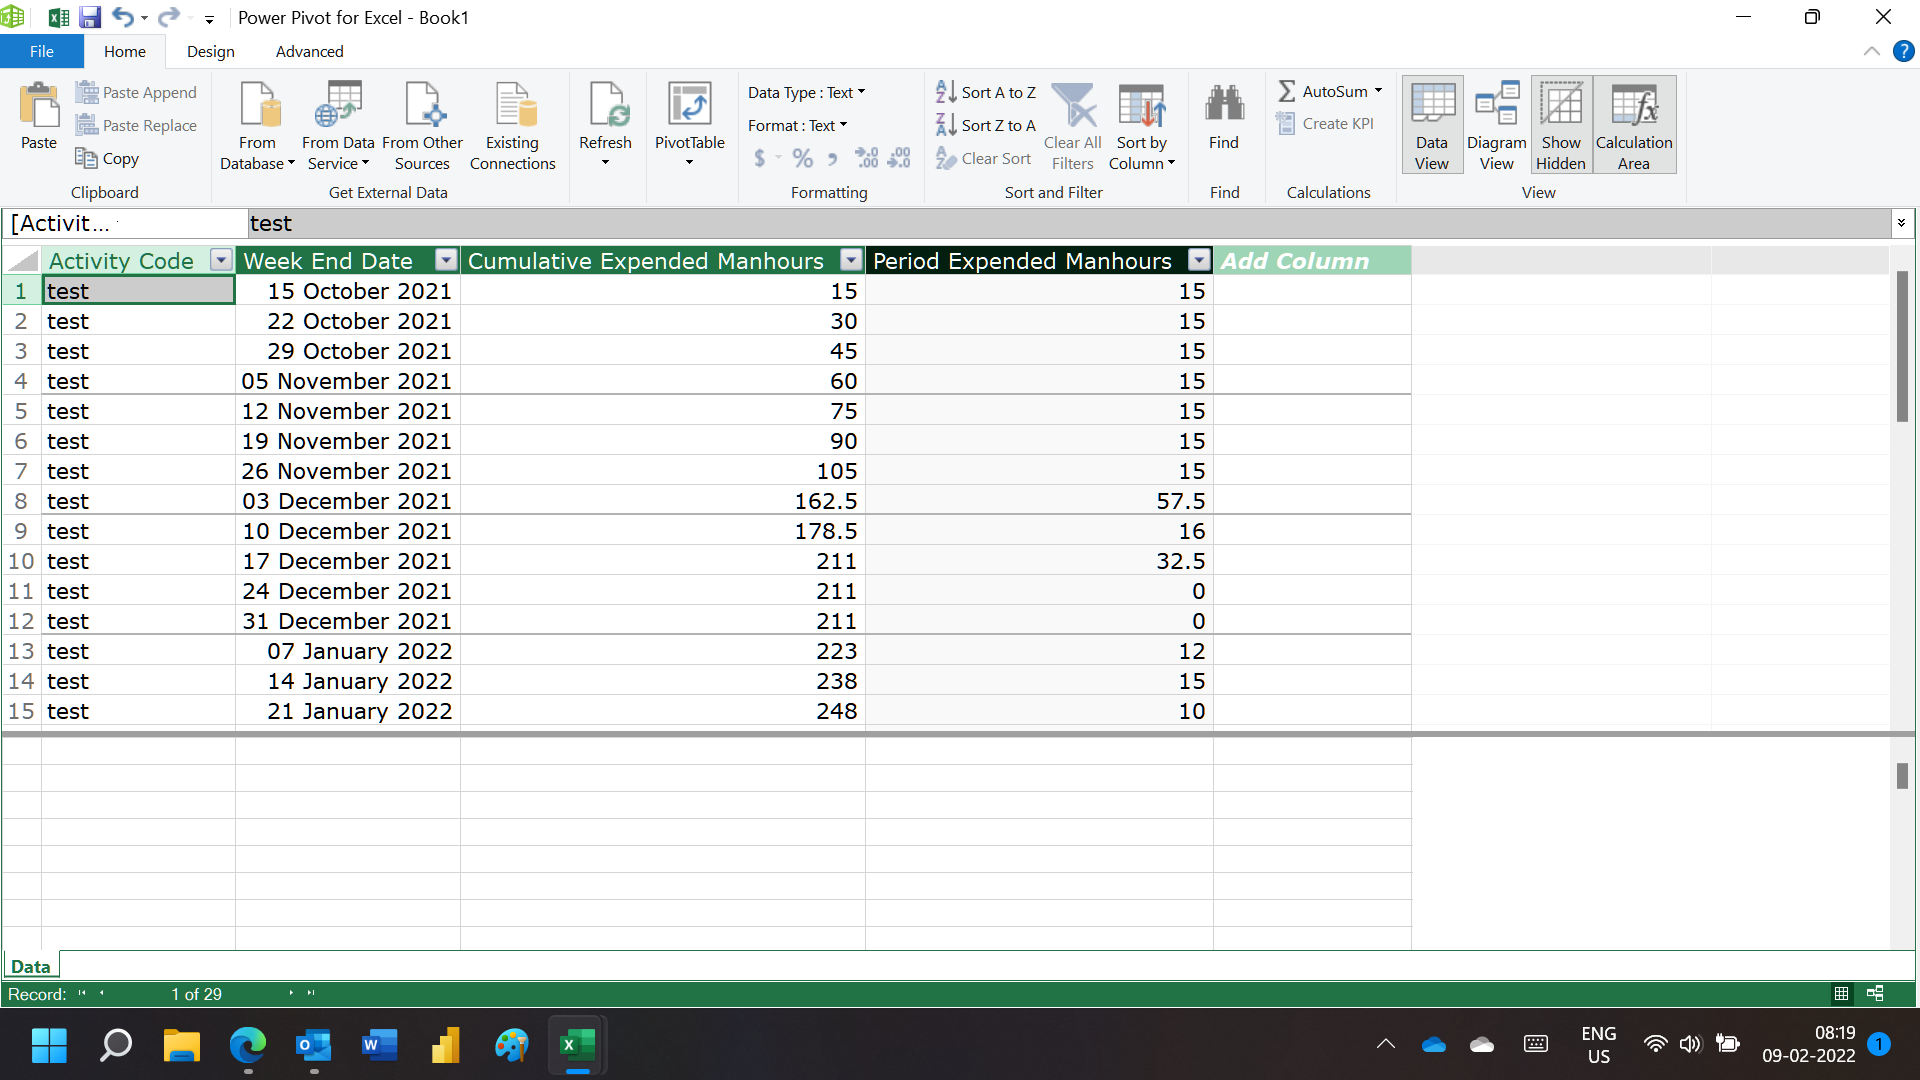
Task: Switch to Diagram View
Action: pyautogui.click(x=1496, y=125)
